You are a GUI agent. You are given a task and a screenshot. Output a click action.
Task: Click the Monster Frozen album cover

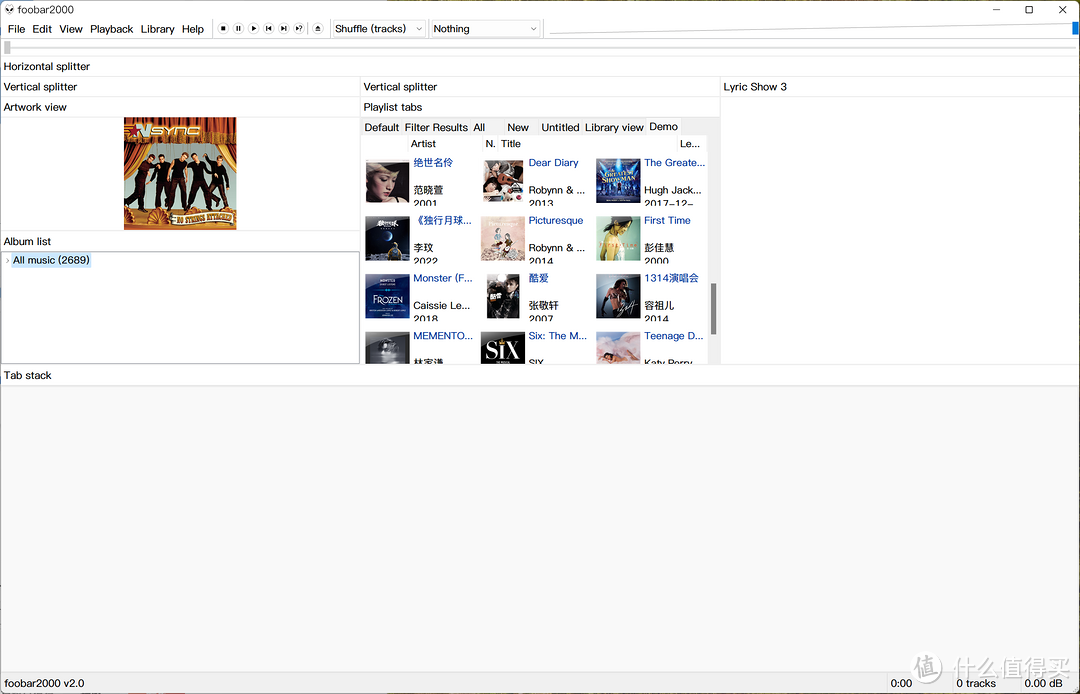tap(387, 297)
